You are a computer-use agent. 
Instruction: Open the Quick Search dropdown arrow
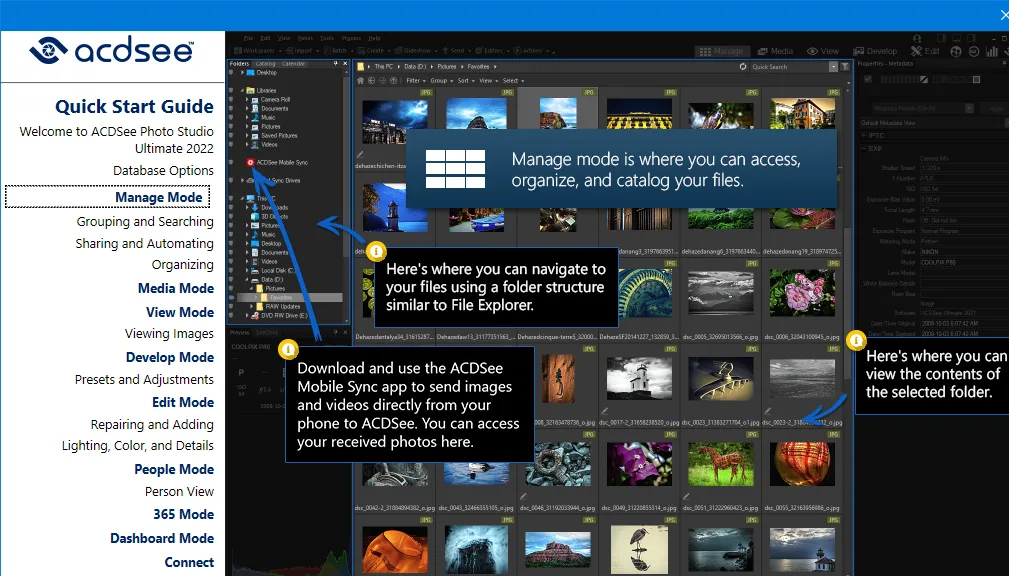[x=833, y=66]
